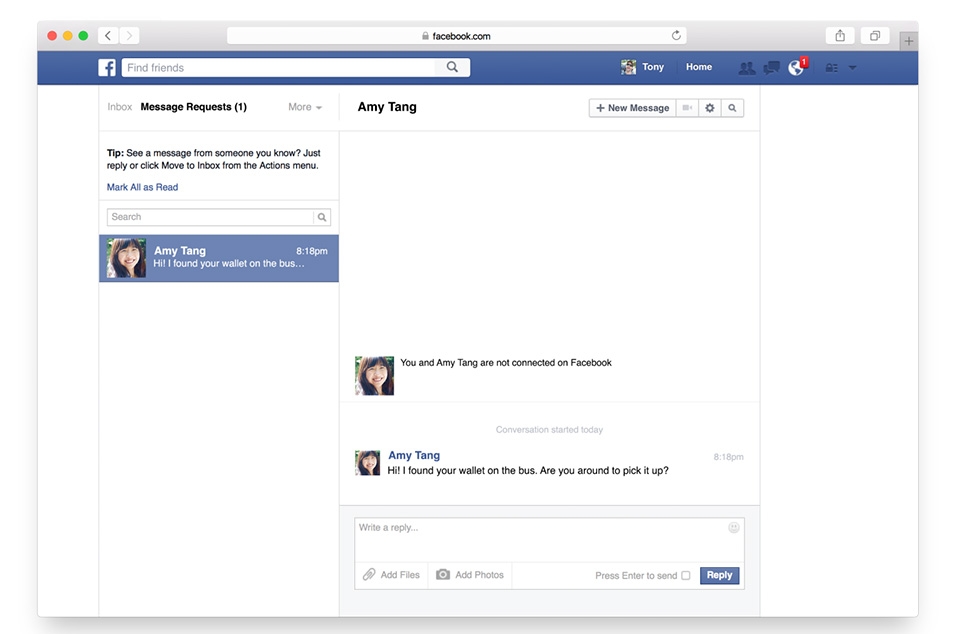Click Amy Tang's large profile thumbnail
Screen dimensions: 960x634
(374, 376)
